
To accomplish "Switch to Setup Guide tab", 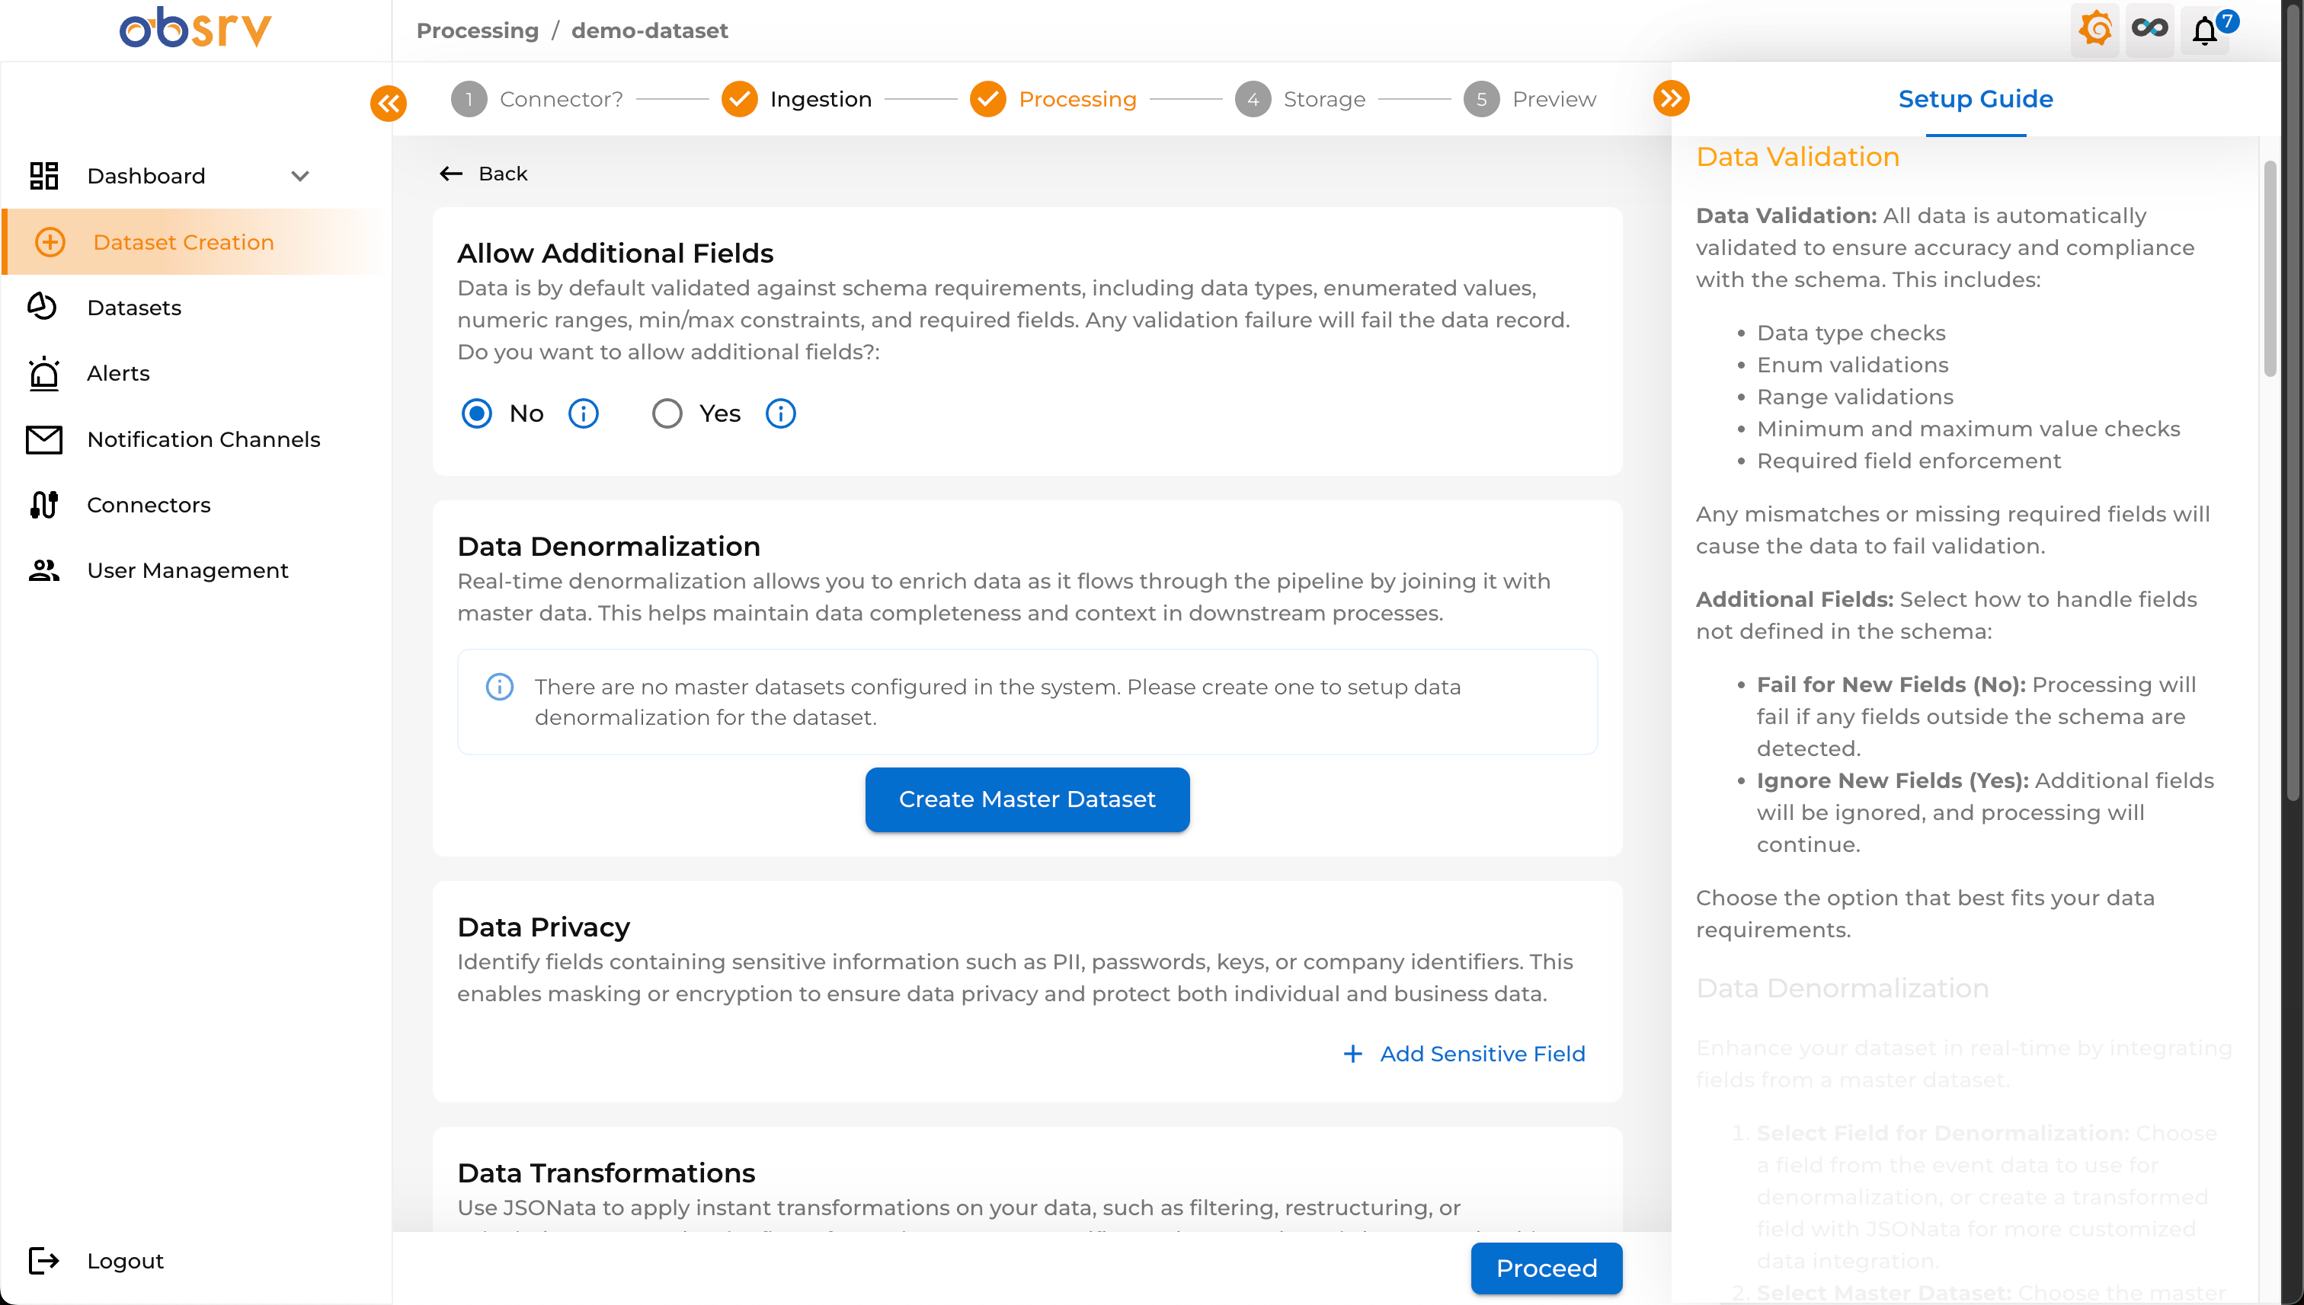I will coord(1976,99).
